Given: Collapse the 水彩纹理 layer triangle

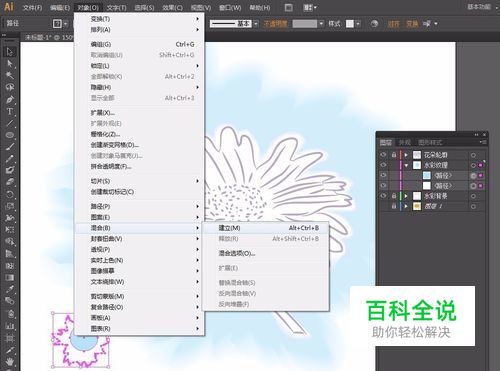Looking at the screenshot, I should click(406, 165).
